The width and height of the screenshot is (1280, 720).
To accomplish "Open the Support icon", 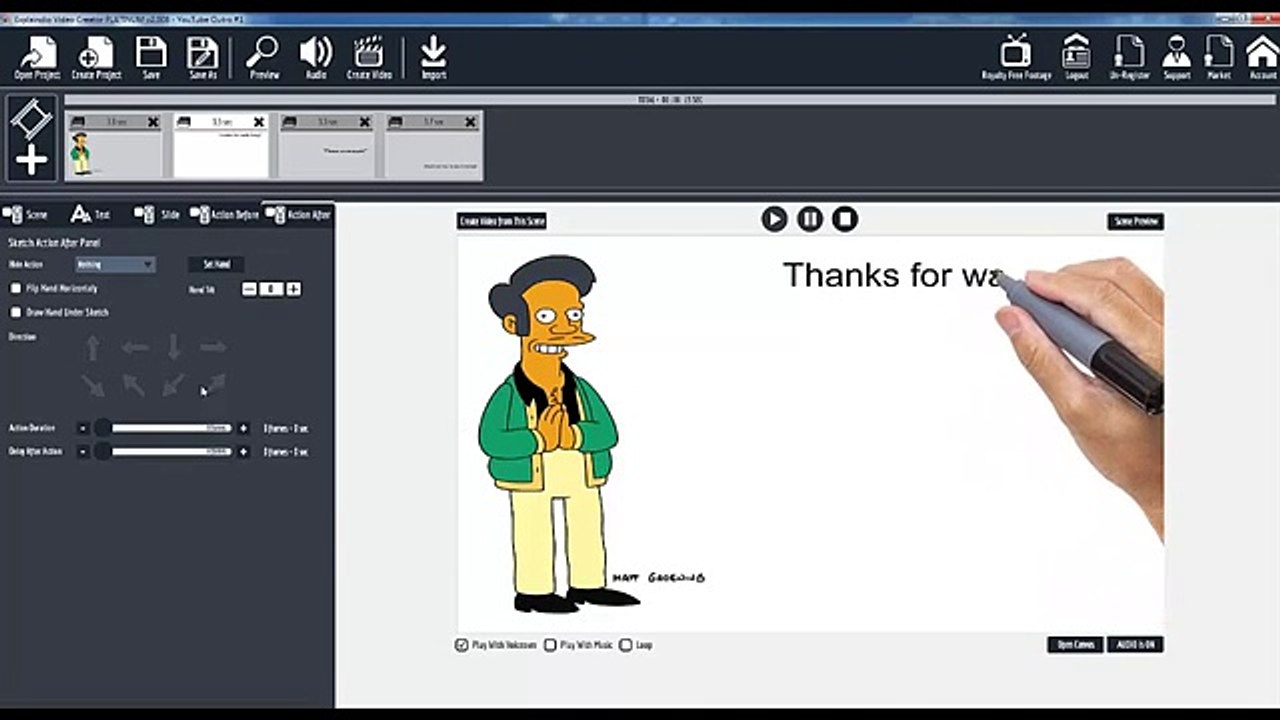I will (x=1177, y=58).
